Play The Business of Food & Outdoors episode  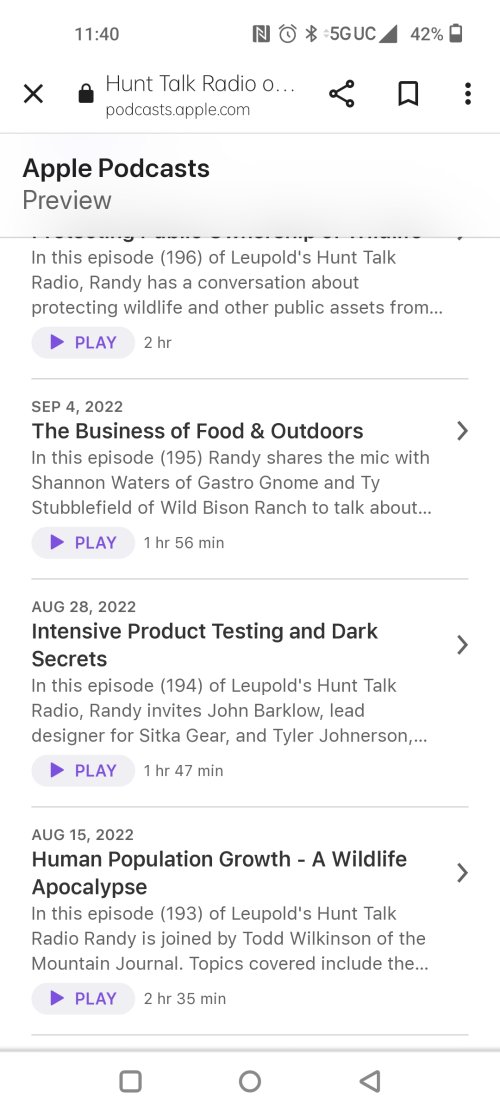(83, 543)
